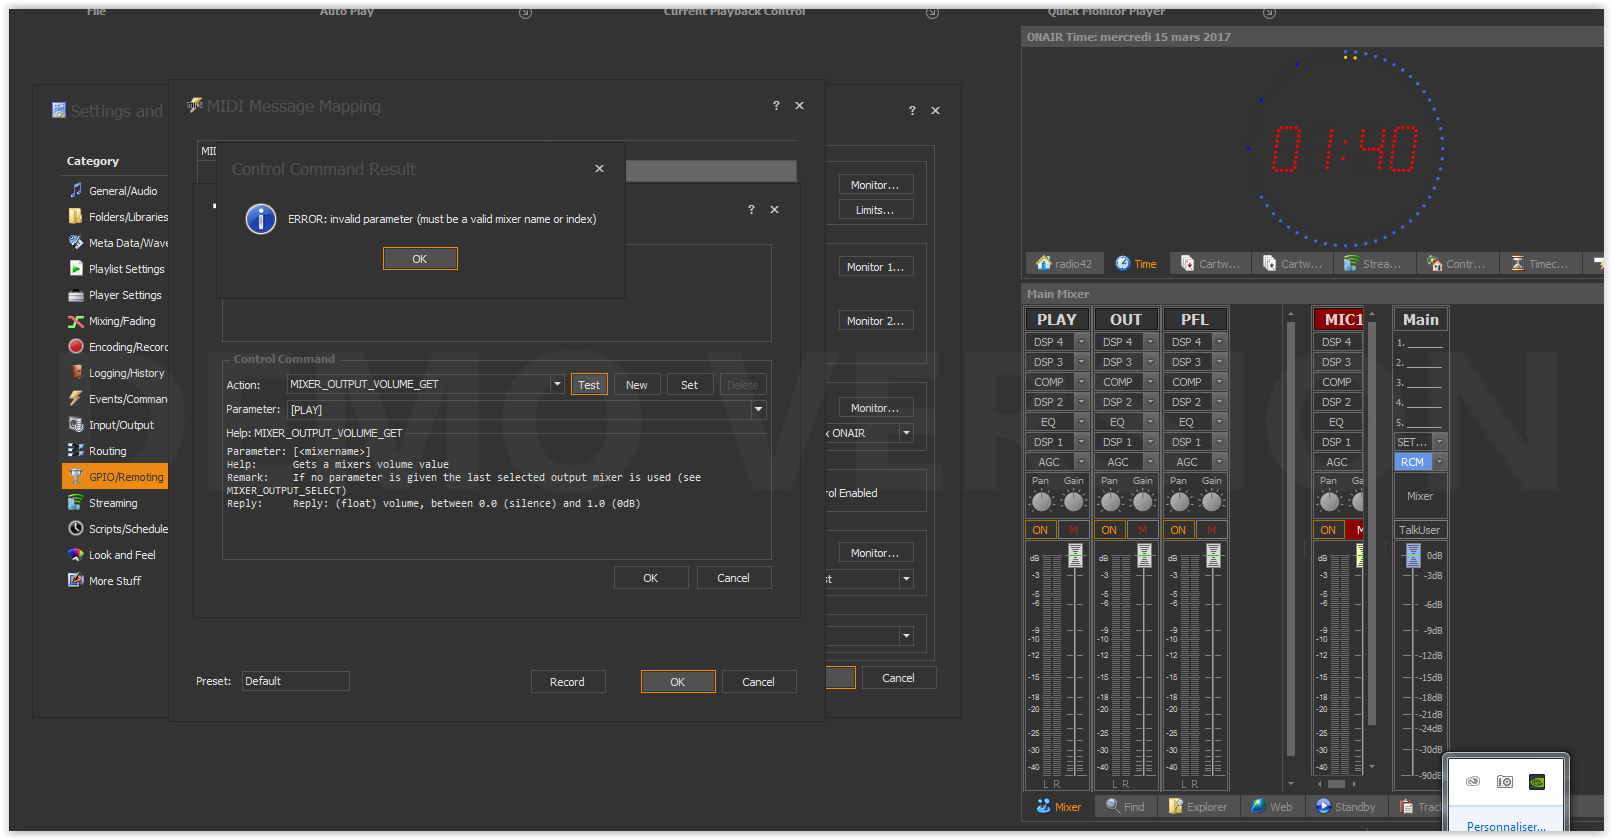The height and width of the screenshot is (839, 1612).
Task: Toggle MIC1 mixer ON button
Action: (x=1329, y=530)
